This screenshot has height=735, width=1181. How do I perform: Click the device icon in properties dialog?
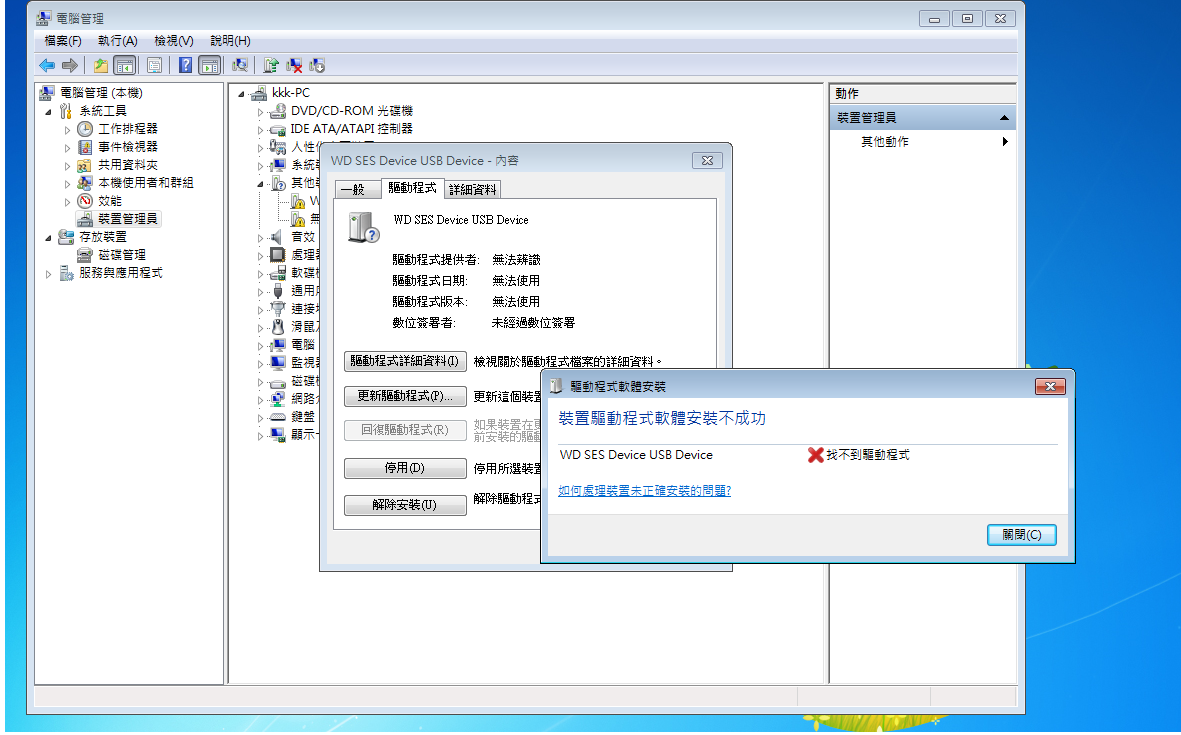point(363,227)
